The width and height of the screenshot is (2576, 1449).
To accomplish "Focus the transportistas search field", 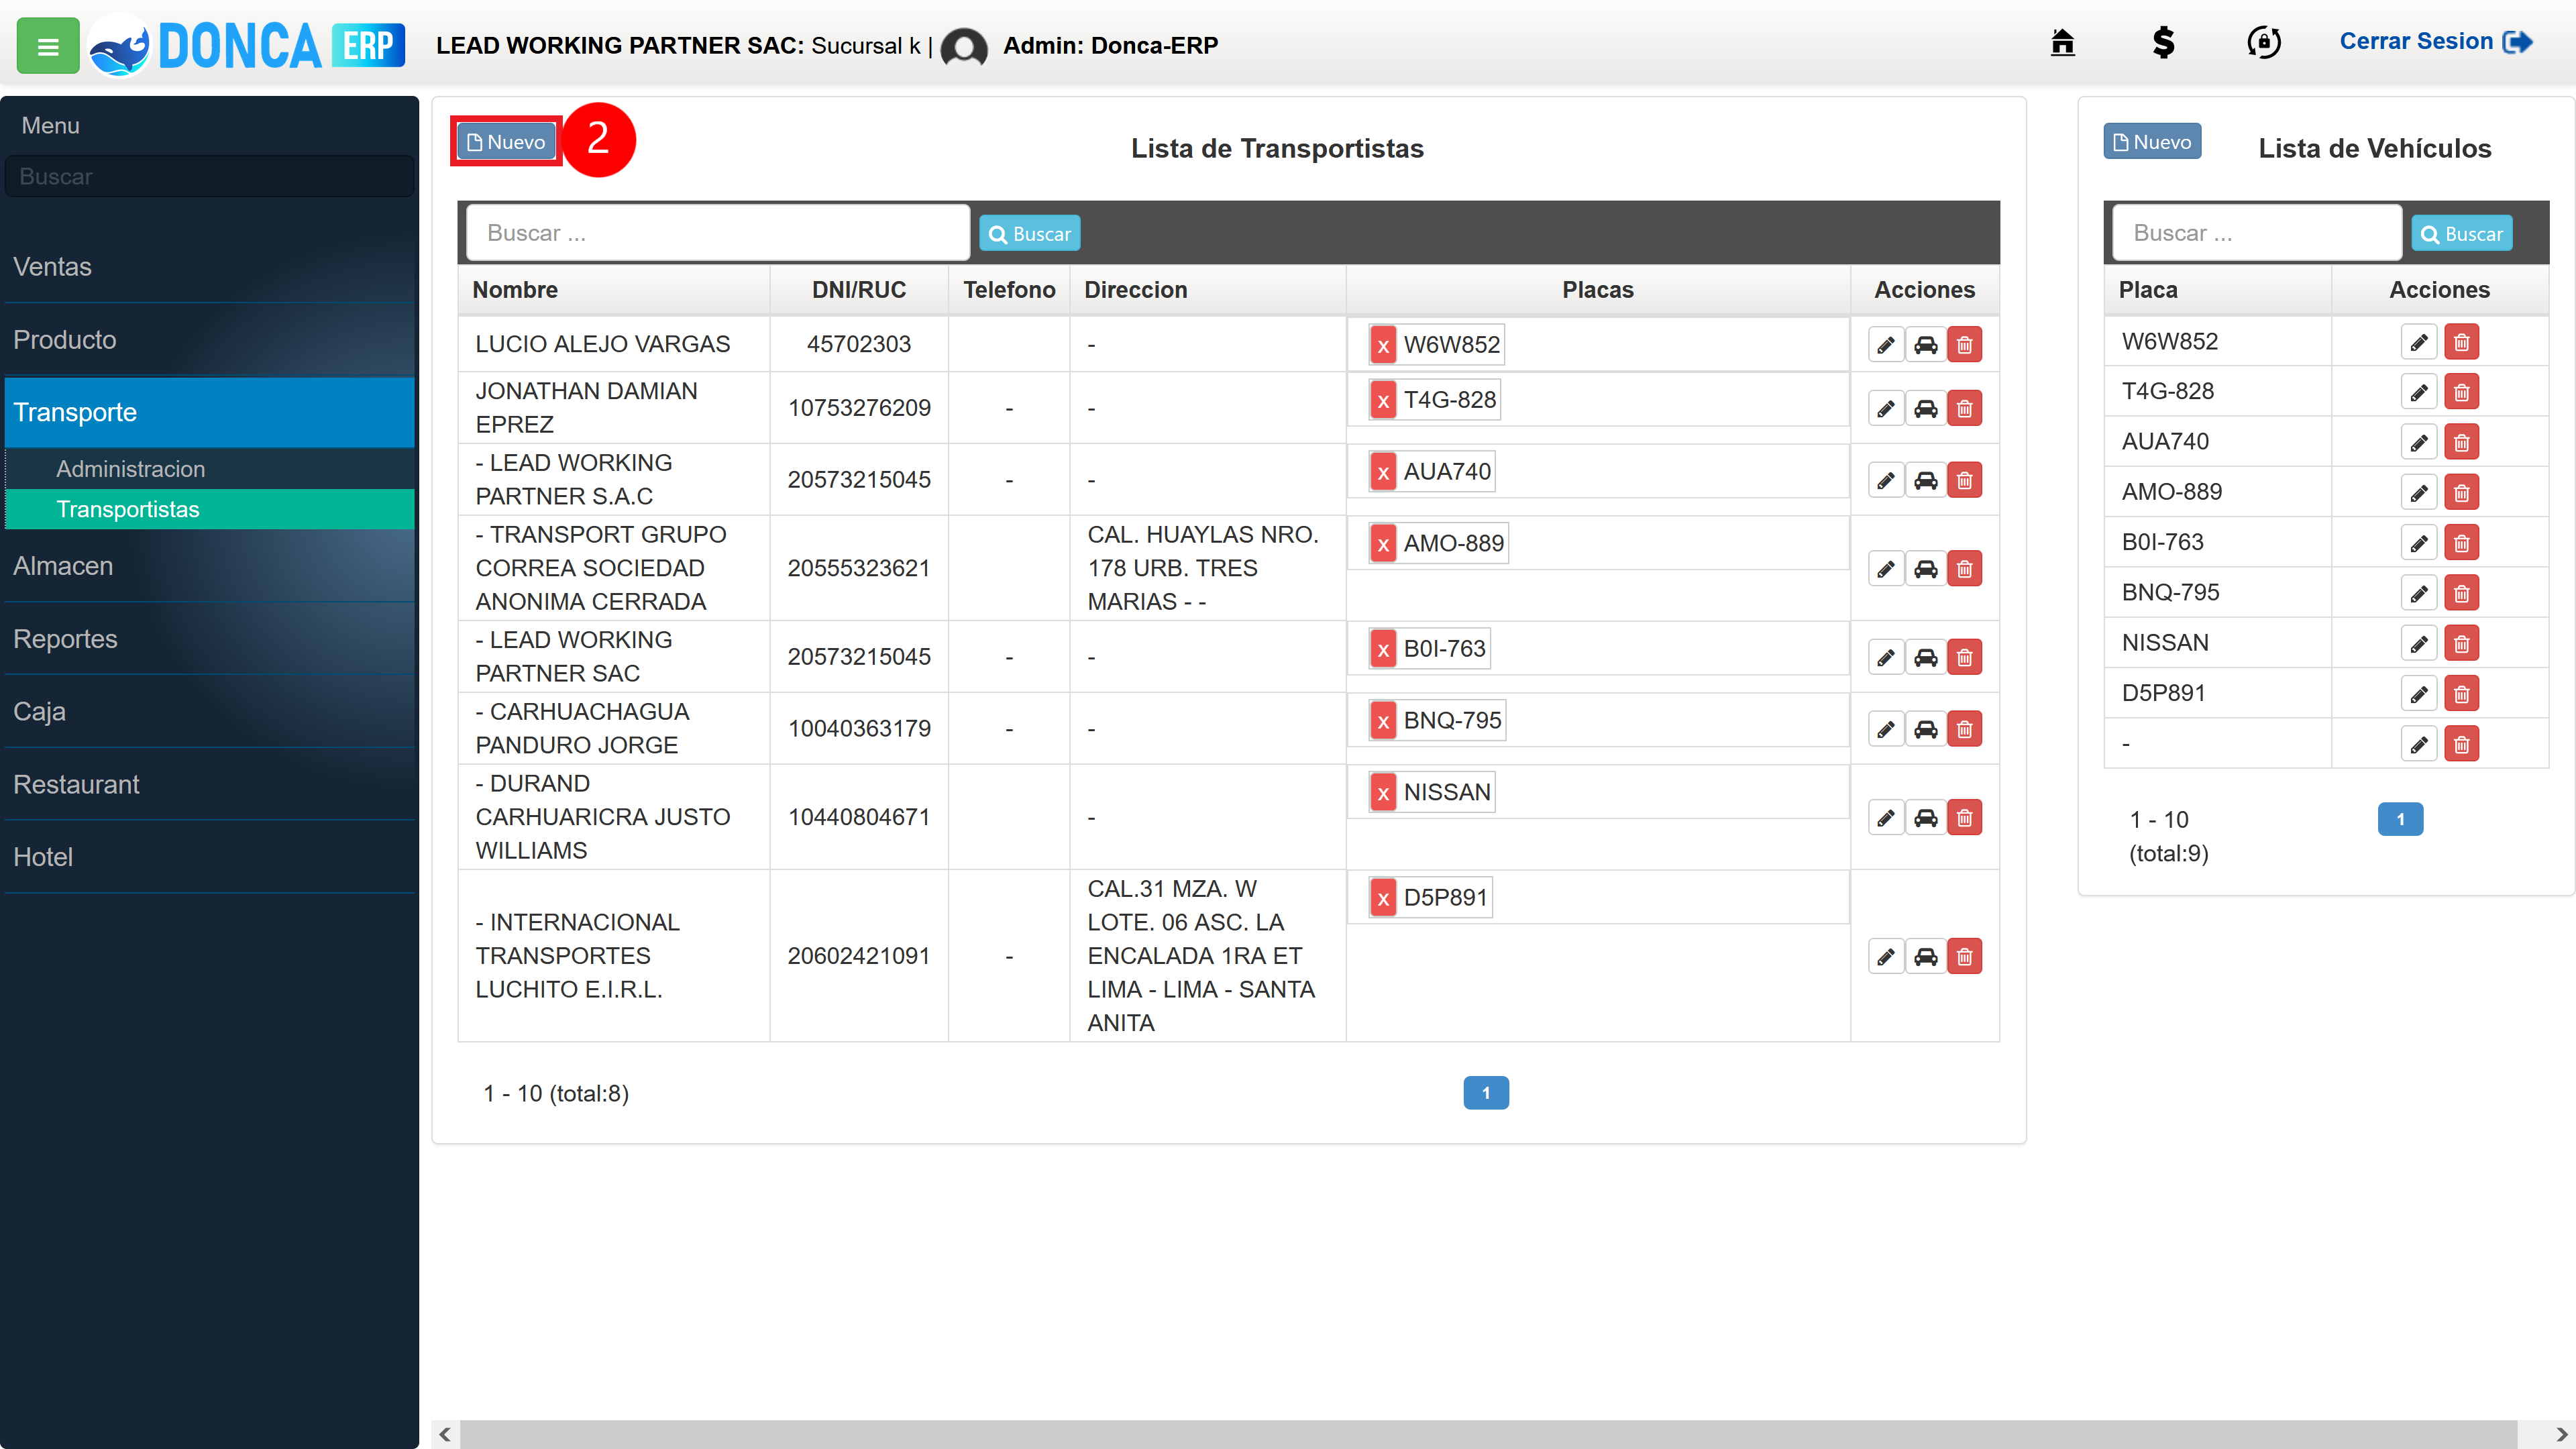I will tap(718, 233).
